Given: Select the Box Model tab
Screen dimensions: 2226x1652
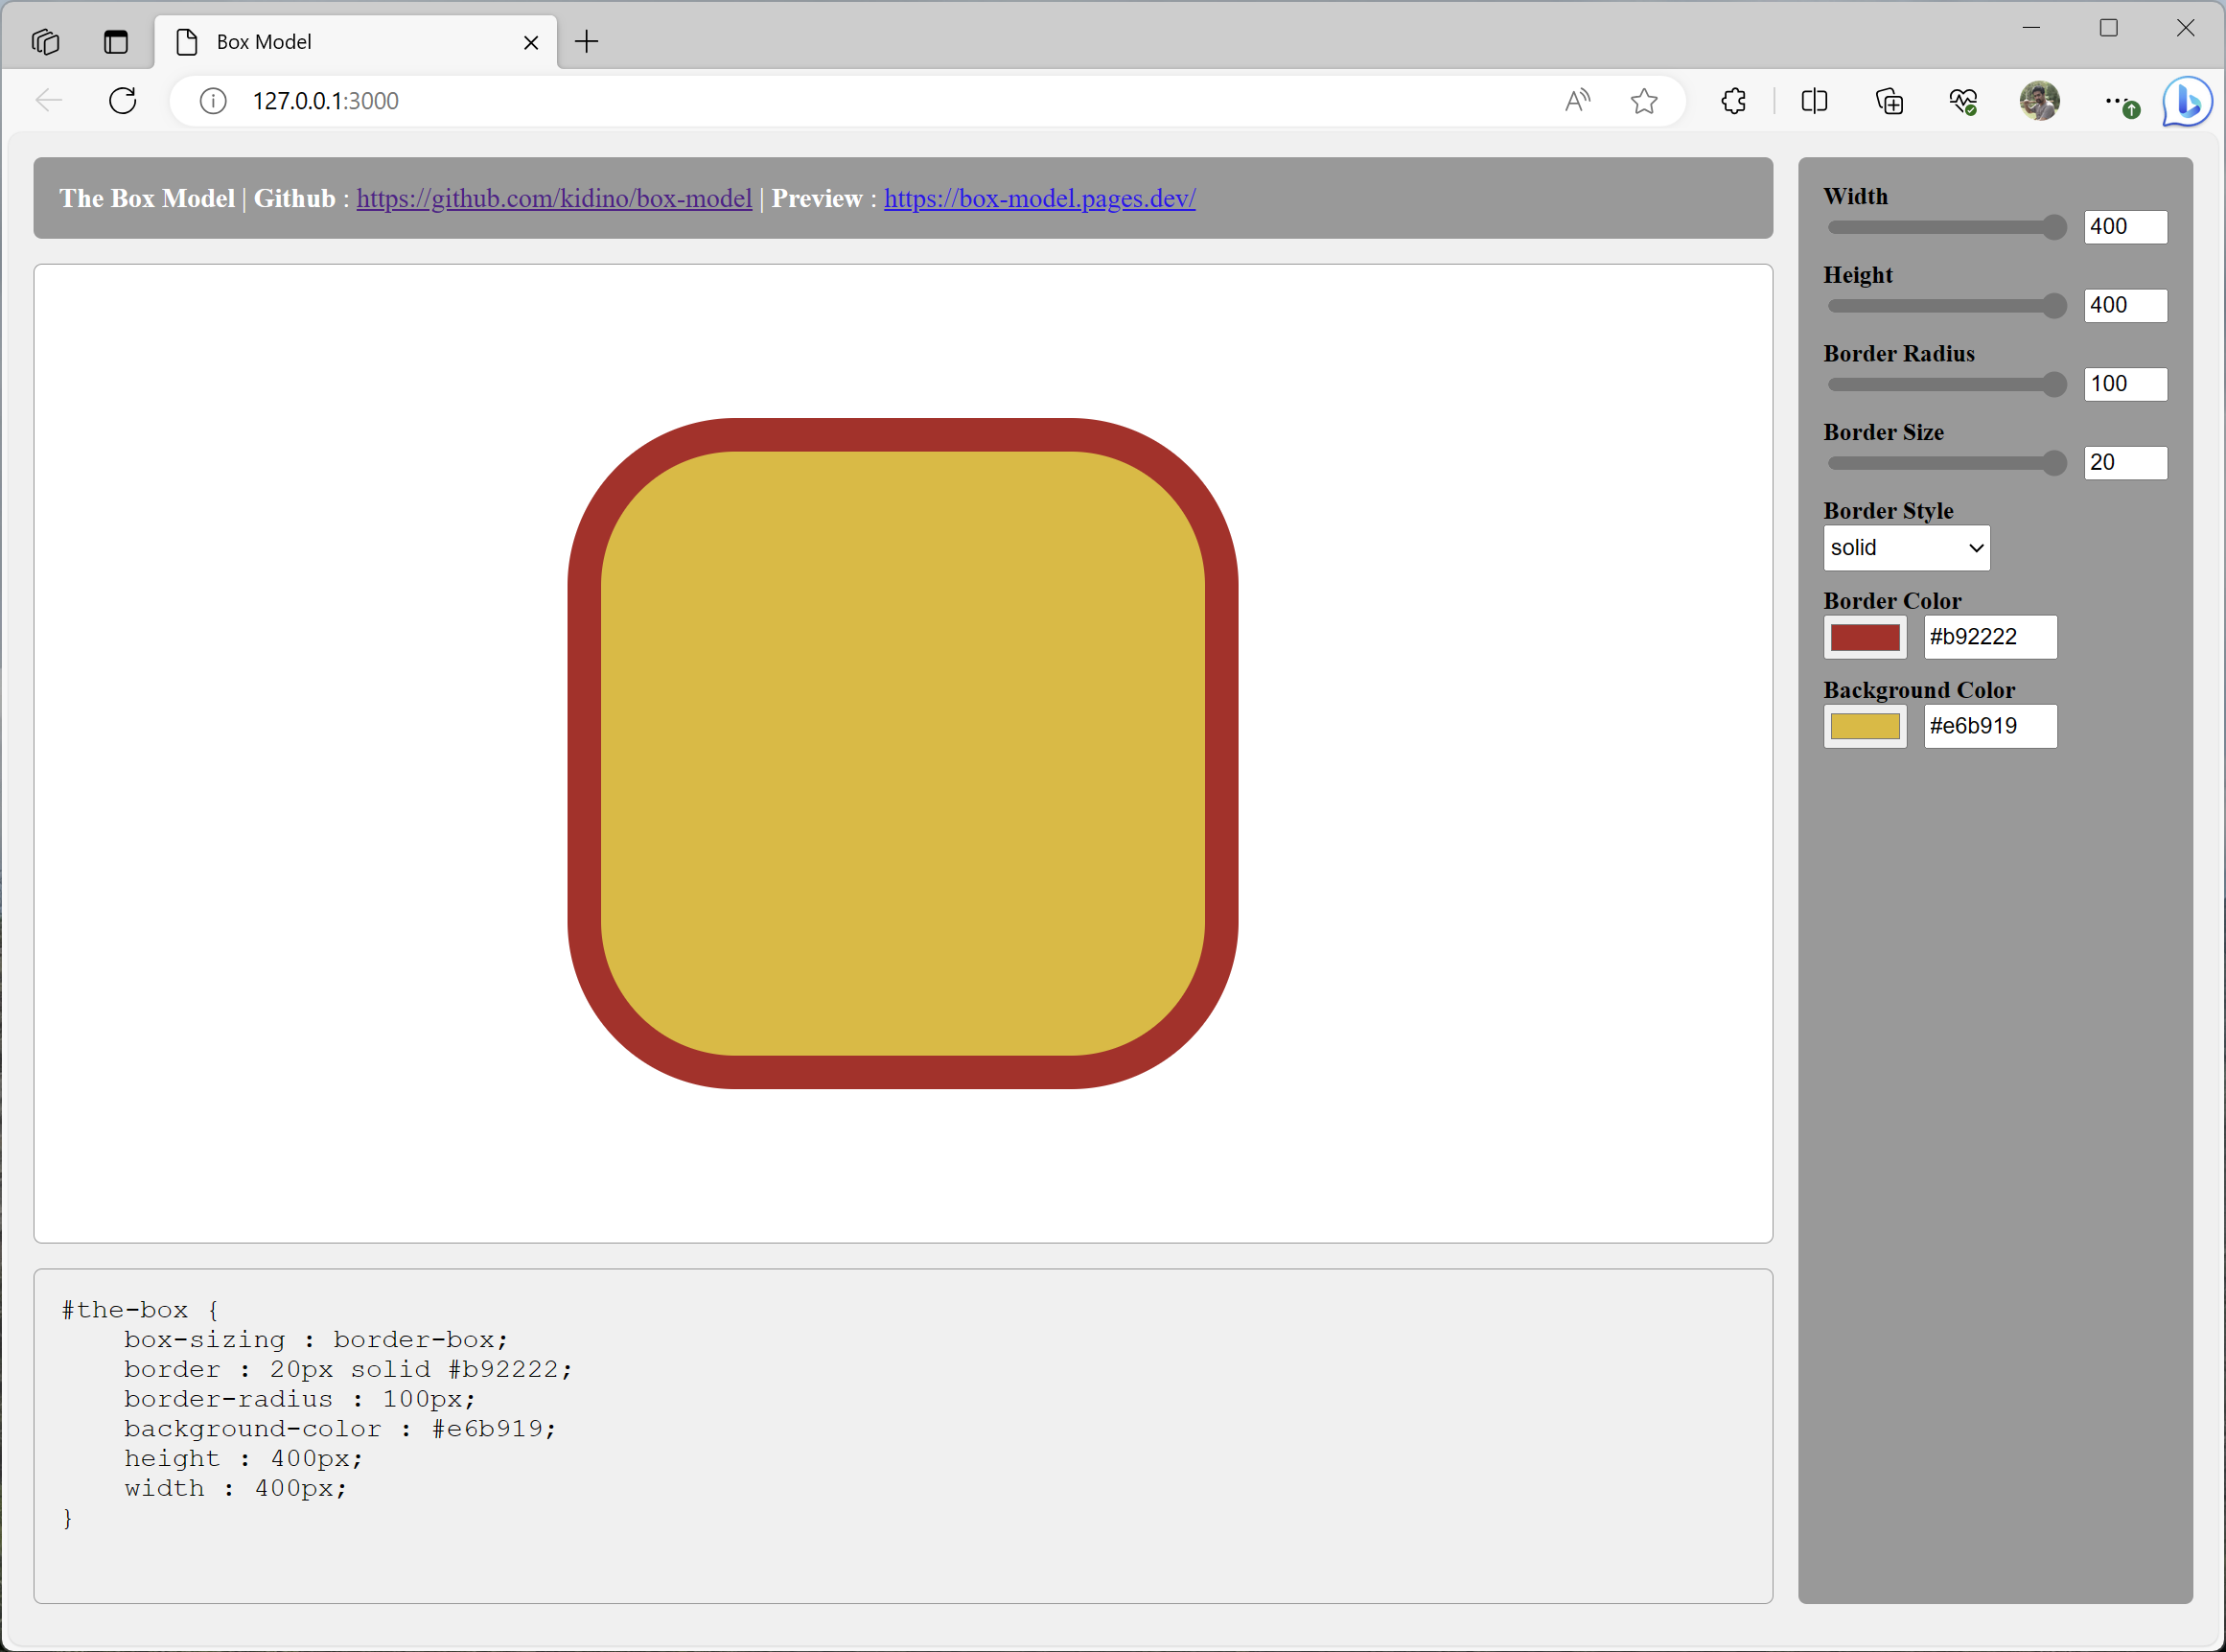Looking at the screenshot, I should coord(340,42).
